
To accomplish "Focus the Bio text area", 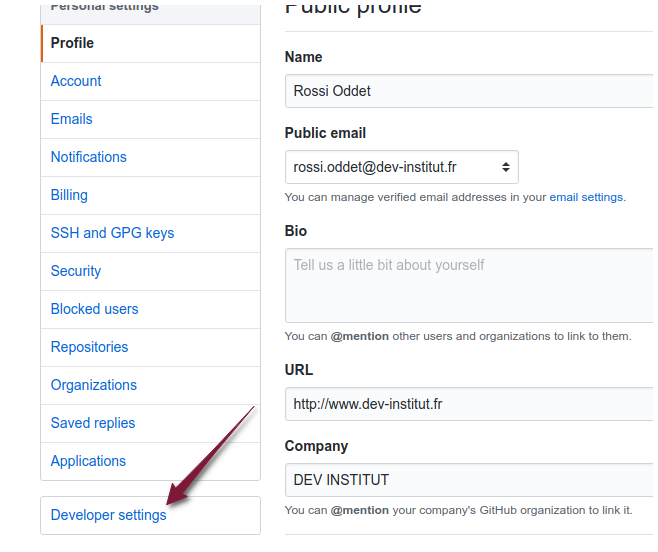I will [x=470, y=285].
